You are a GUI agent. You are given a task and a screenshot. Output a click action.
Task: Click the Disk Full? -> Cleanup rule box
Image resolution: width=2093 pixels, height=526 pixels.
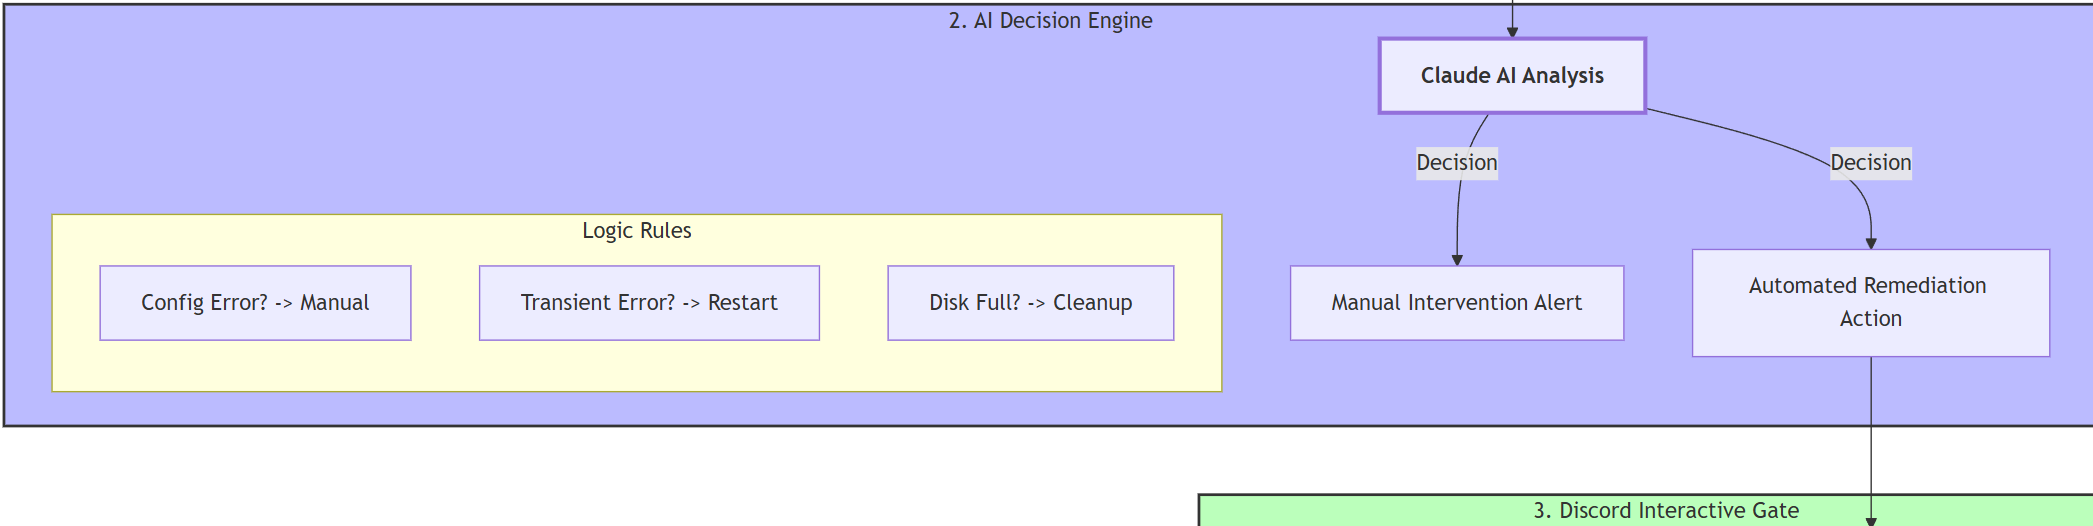[x=1030, y=303]
